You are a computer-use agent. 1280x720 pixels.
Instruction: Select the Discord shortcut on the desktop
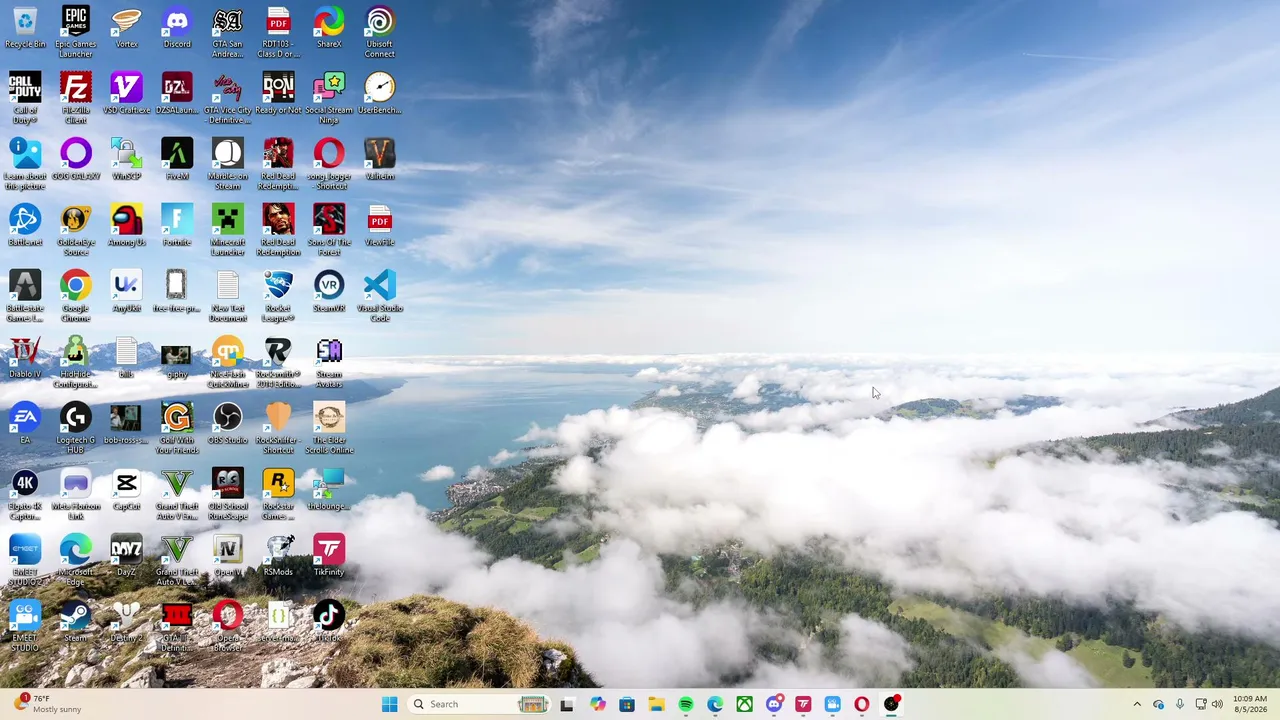[177, 28]
